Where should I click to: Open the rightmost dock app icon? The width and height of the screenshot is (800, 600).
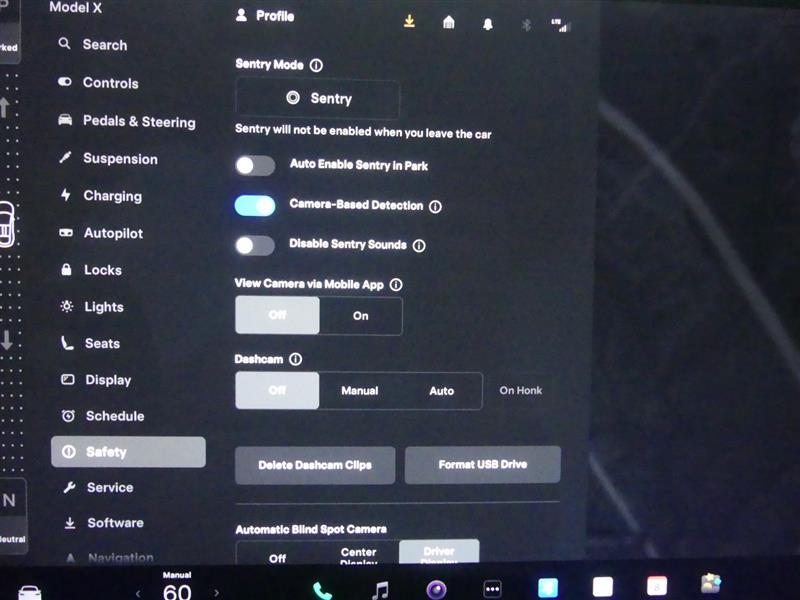[711, 583]
